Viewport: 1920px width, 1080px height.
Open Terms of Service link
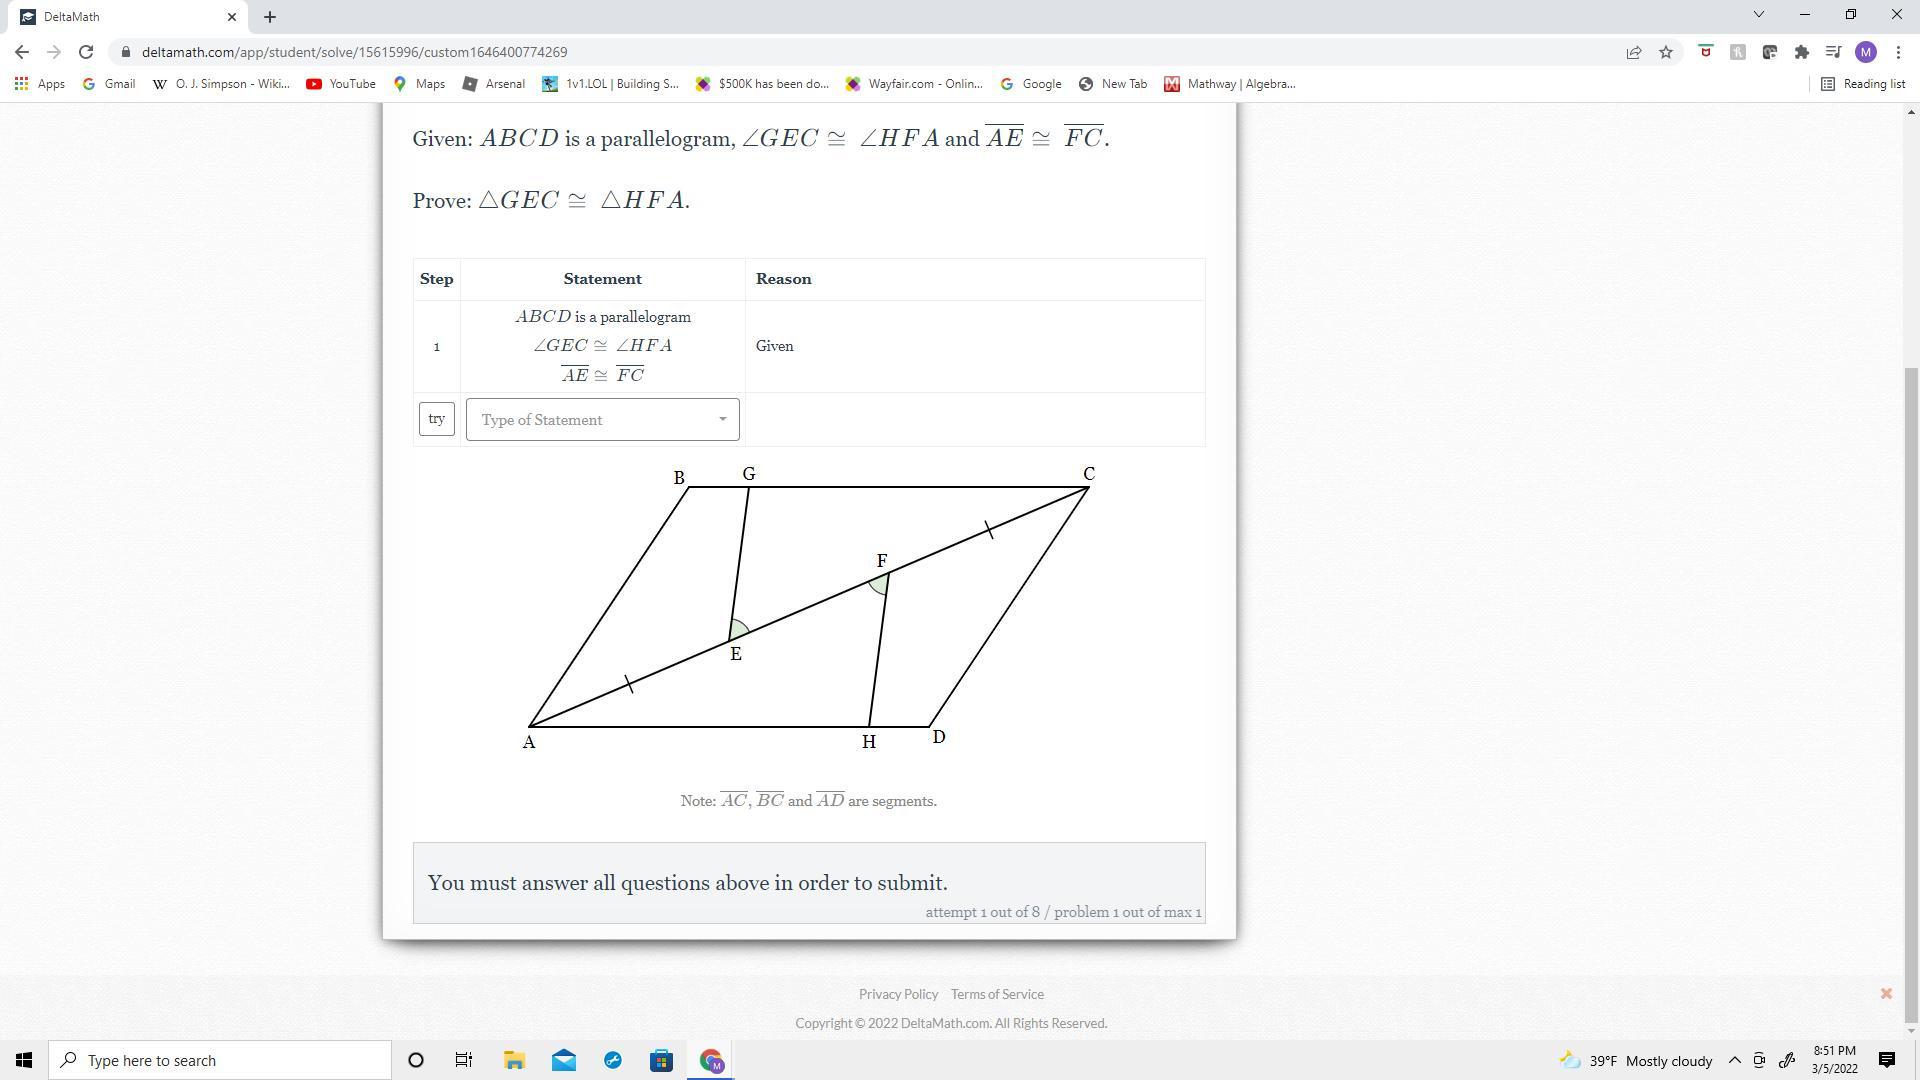[x=997, y=994]
